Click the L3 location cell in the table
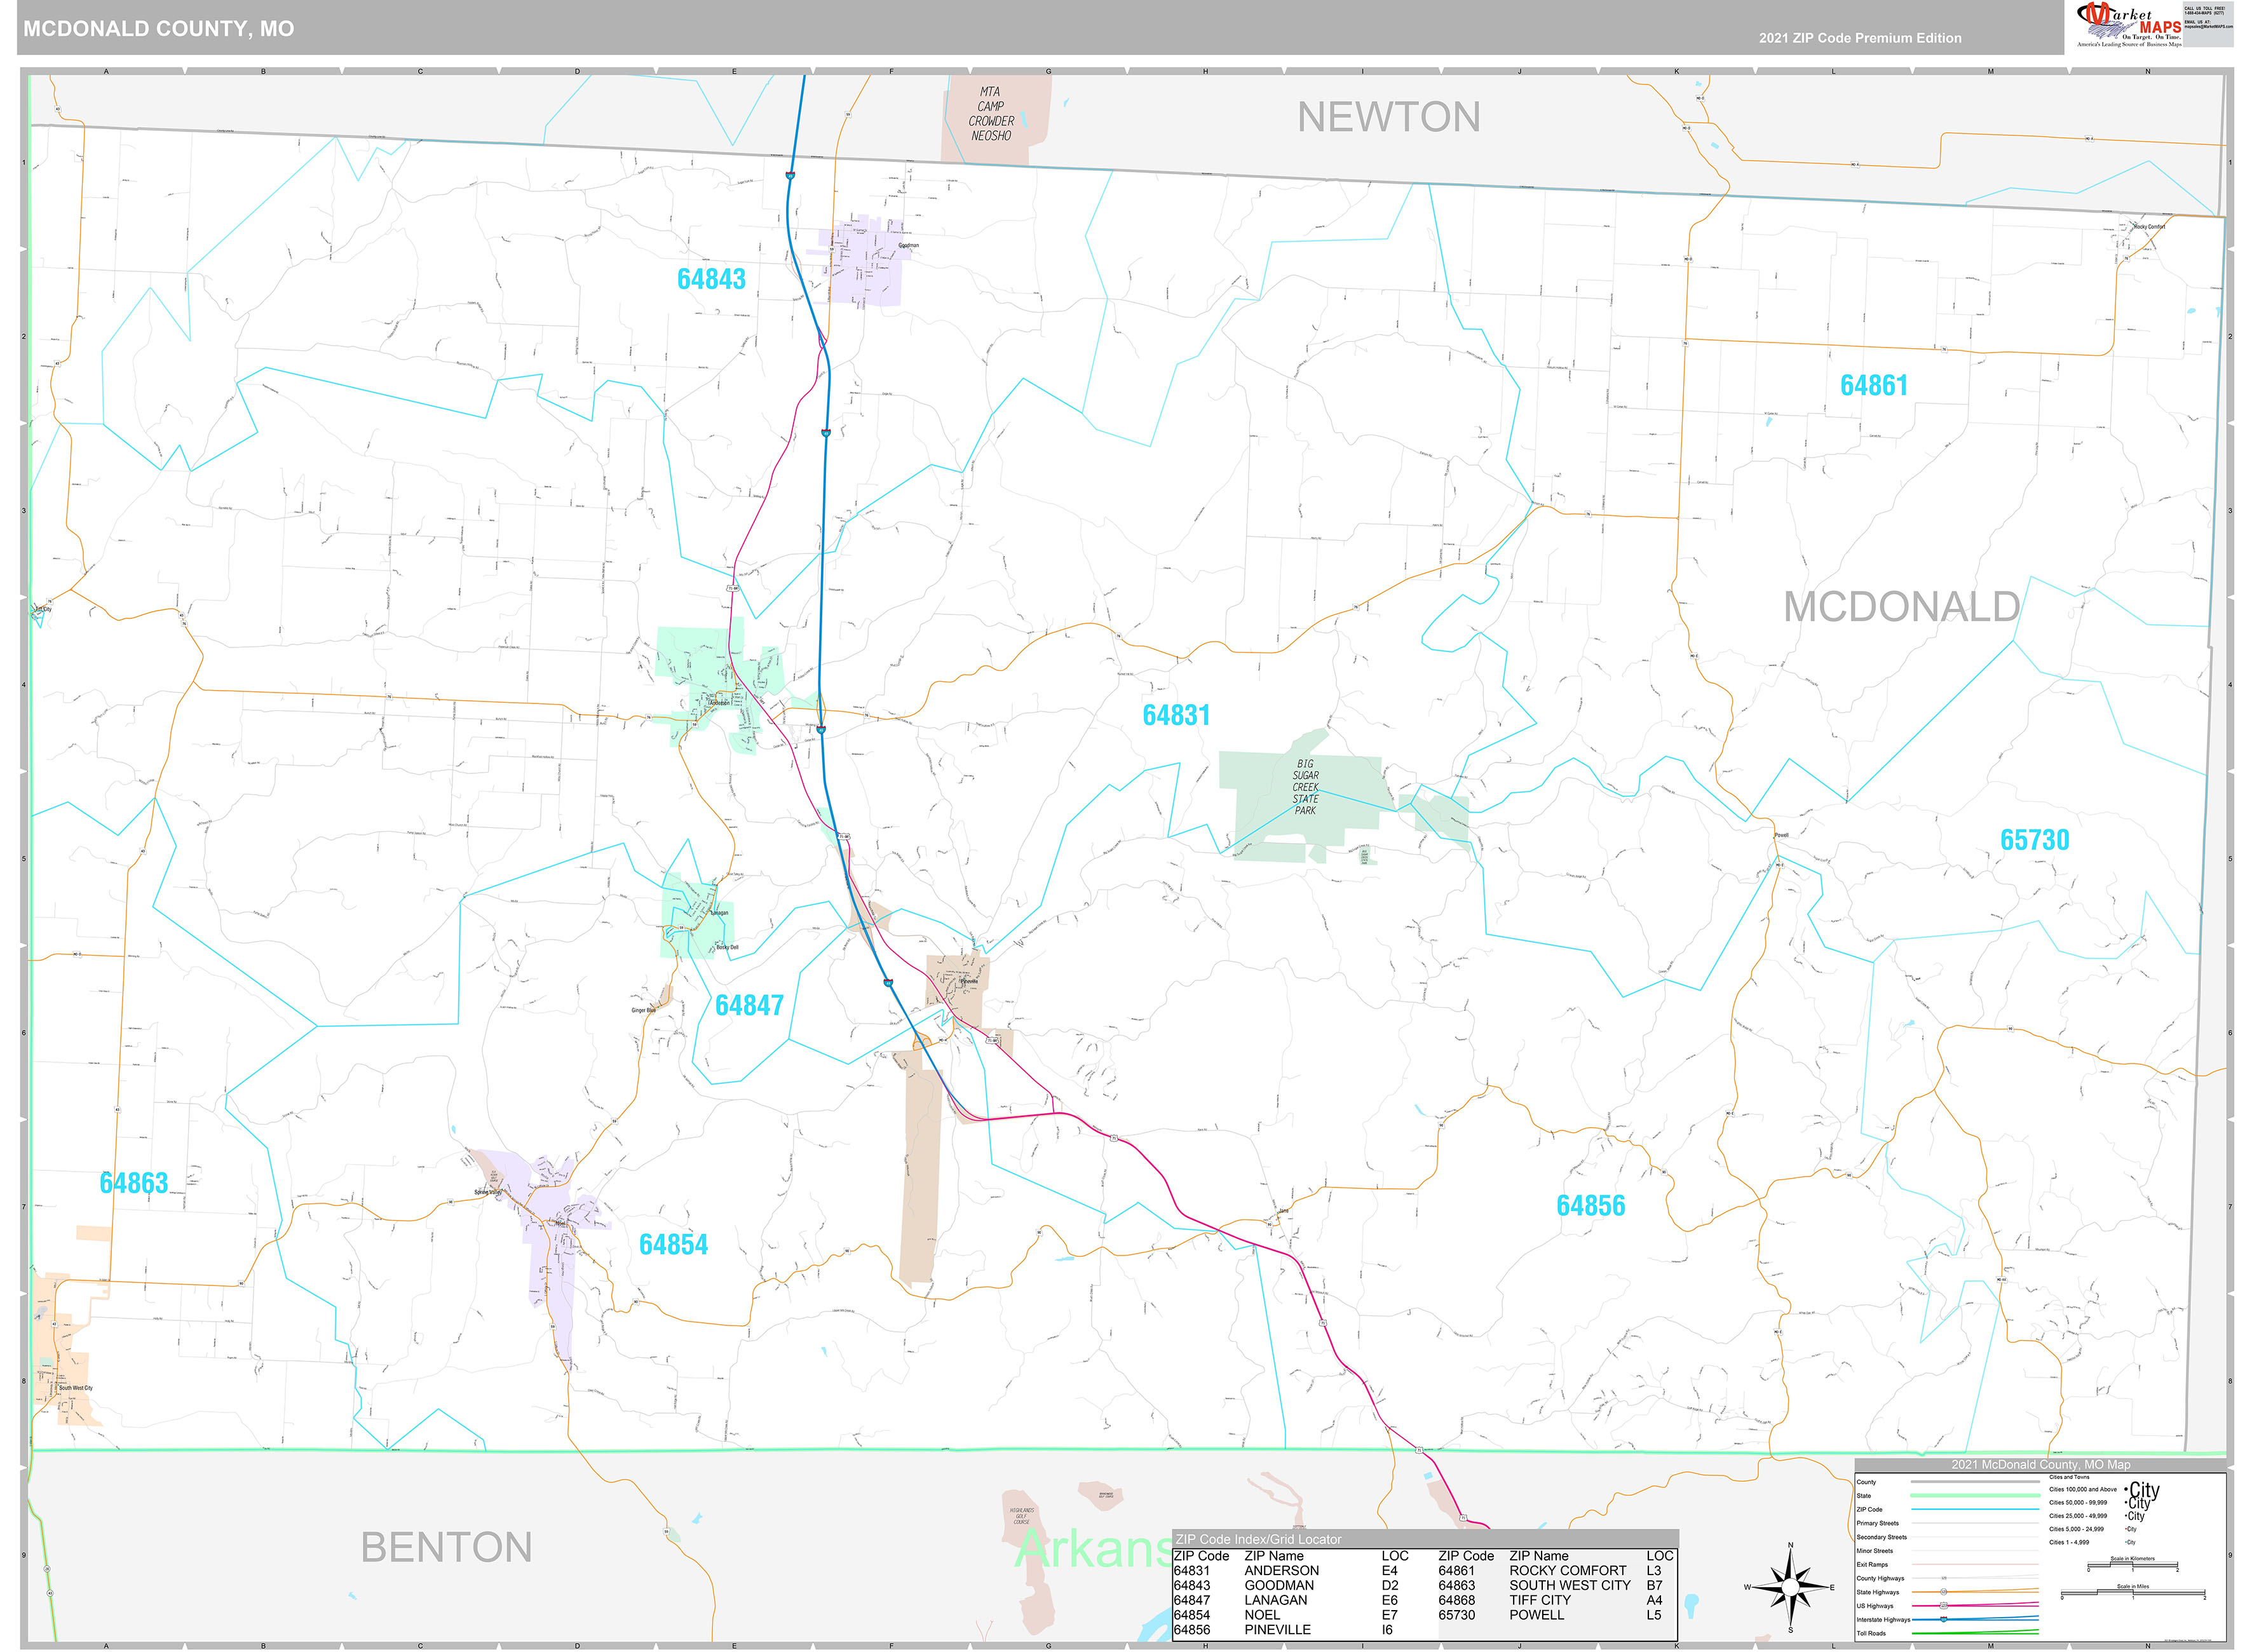The width and height of the screenshot is (2245, 1652). click(1653, 1570)
